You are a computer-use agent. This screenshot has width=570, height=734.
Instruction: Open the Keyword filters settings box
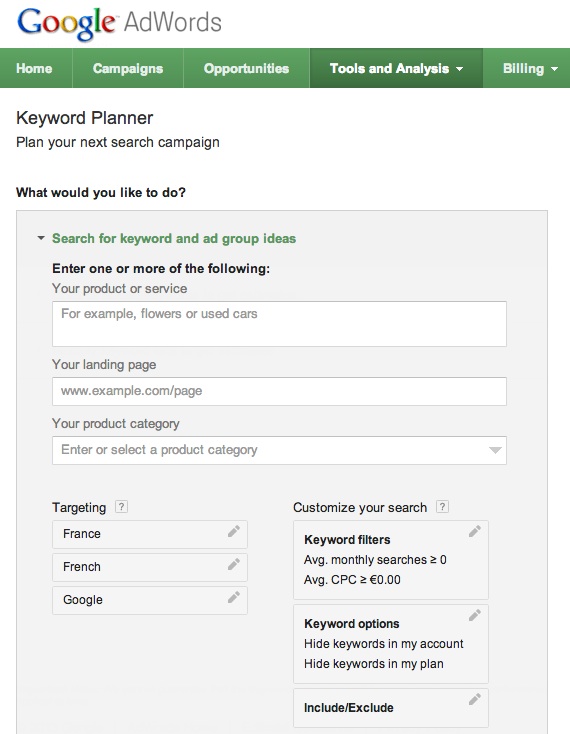(391, 560)
